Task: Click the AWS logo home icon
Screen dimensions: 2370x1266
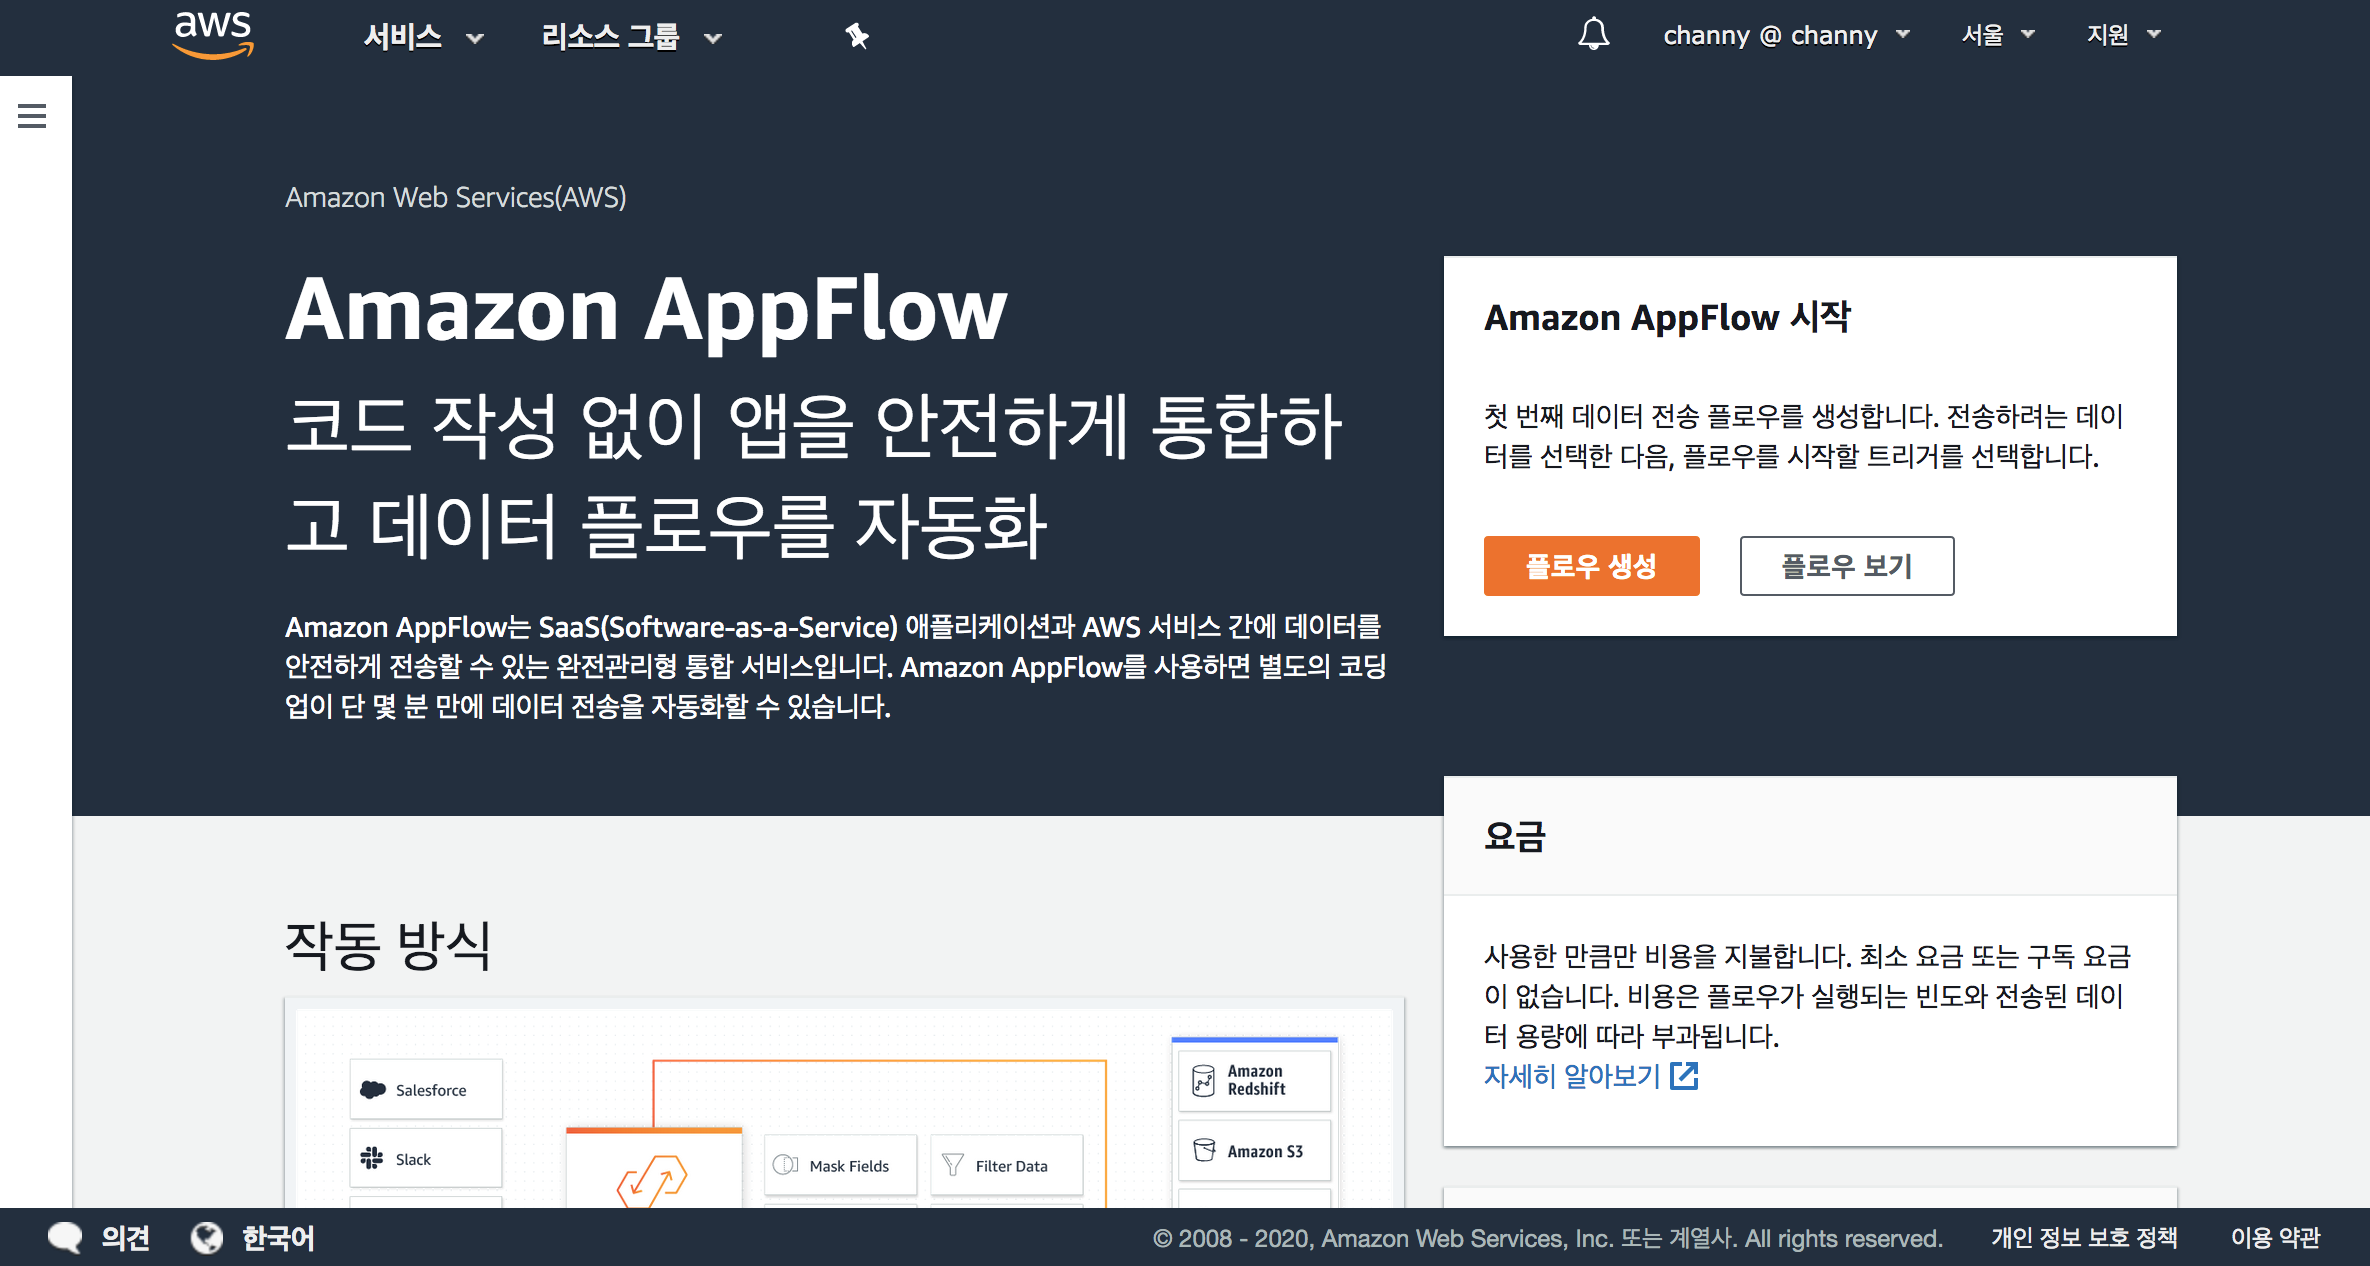Action: (212, 35)
